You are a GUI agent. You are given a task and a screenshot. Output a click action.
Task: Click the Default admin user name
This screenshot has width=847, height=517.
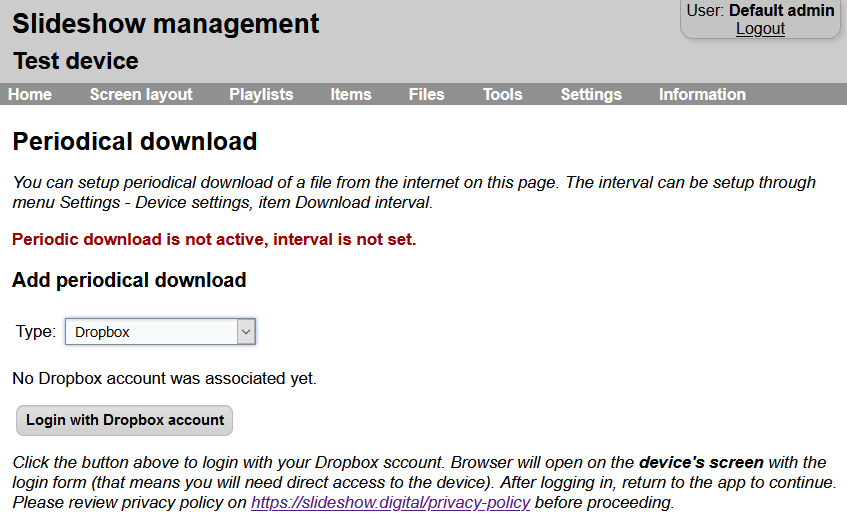tap(781, 11)
